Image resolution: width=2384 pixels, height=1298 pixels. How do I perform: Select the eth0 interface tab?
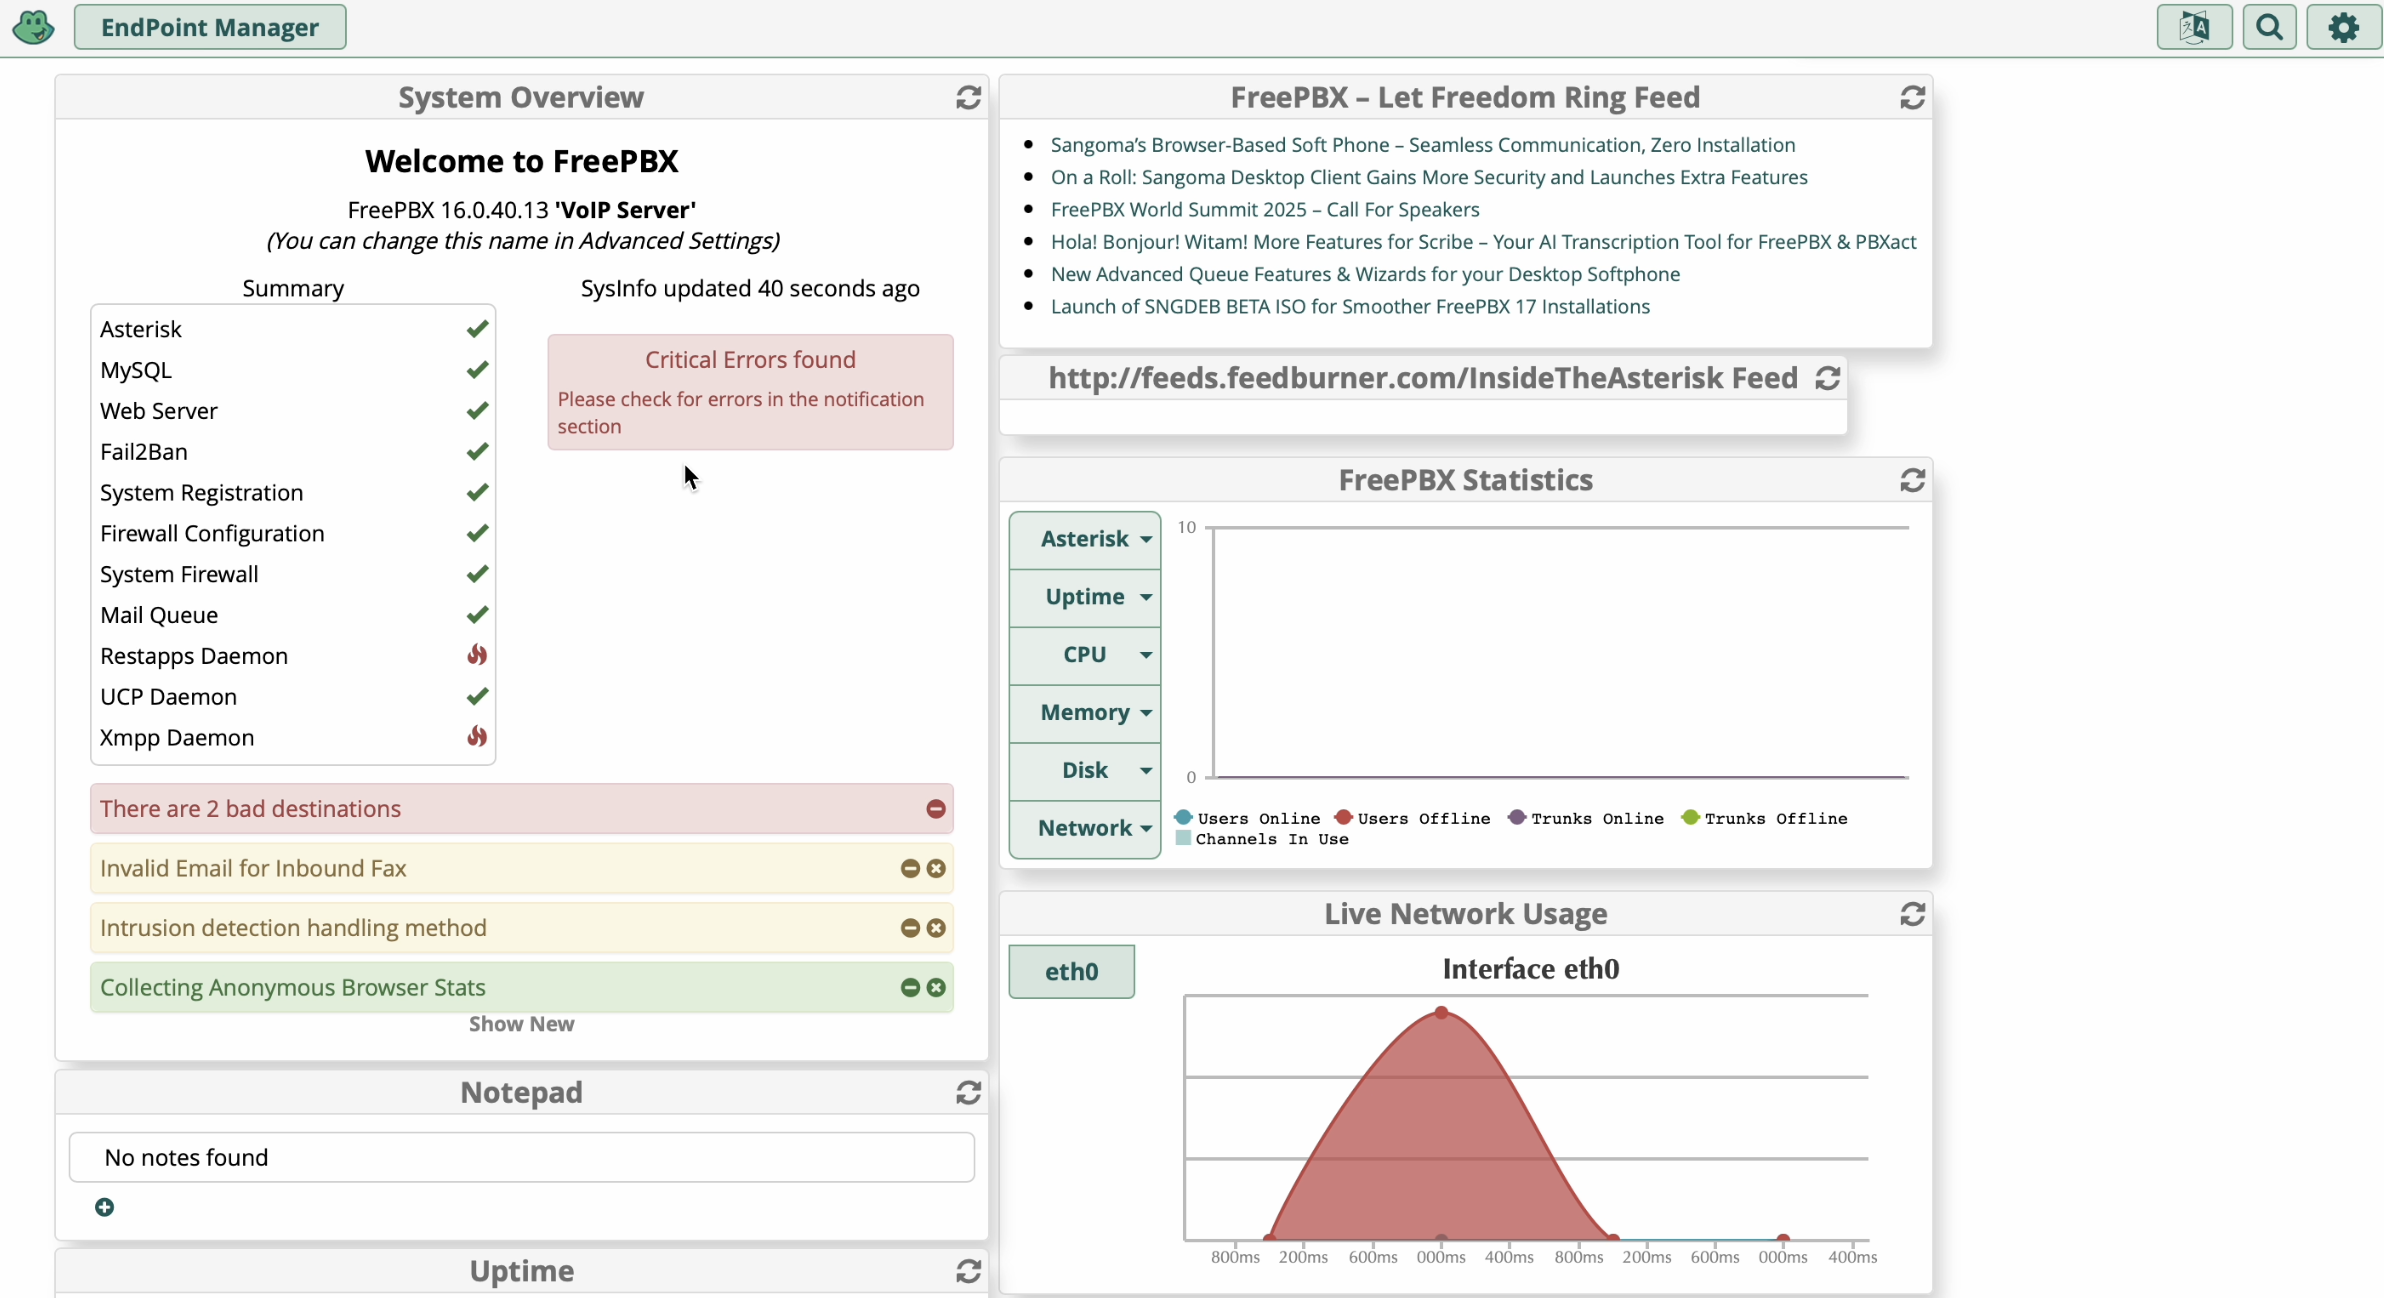click(1070, 972)
